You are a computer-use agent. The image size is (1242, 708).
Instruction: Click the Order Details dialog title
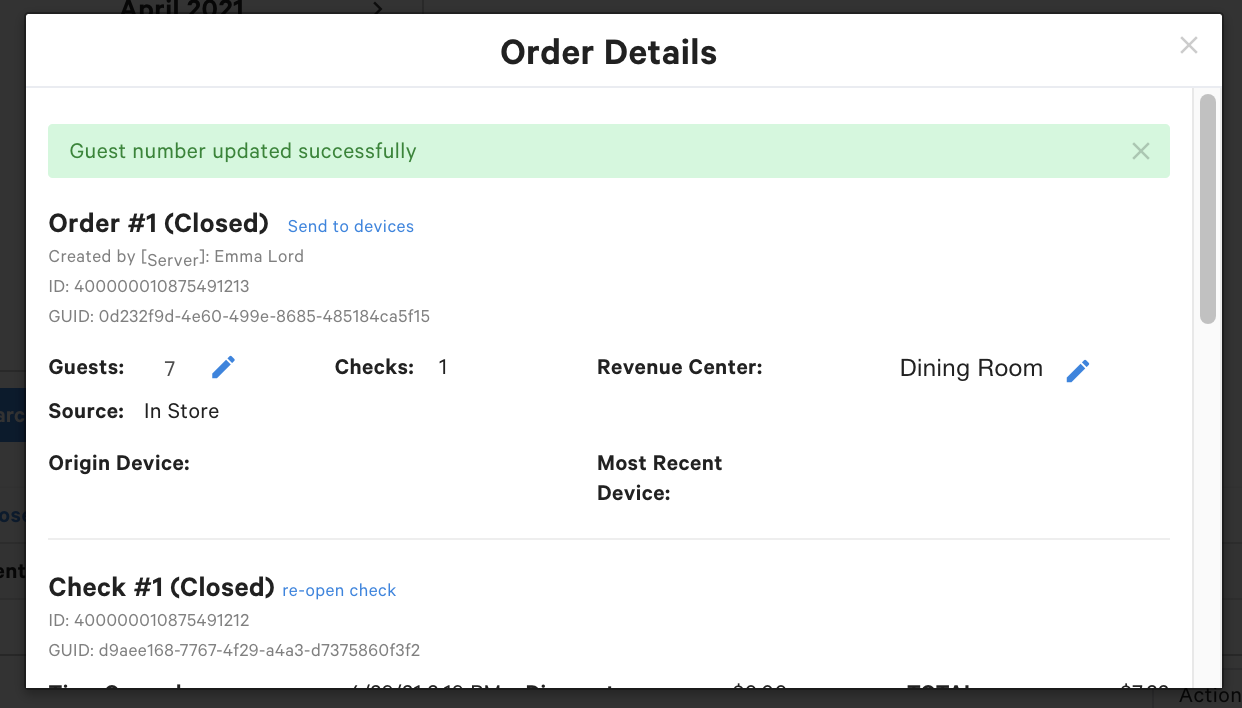tap(608, 52)
